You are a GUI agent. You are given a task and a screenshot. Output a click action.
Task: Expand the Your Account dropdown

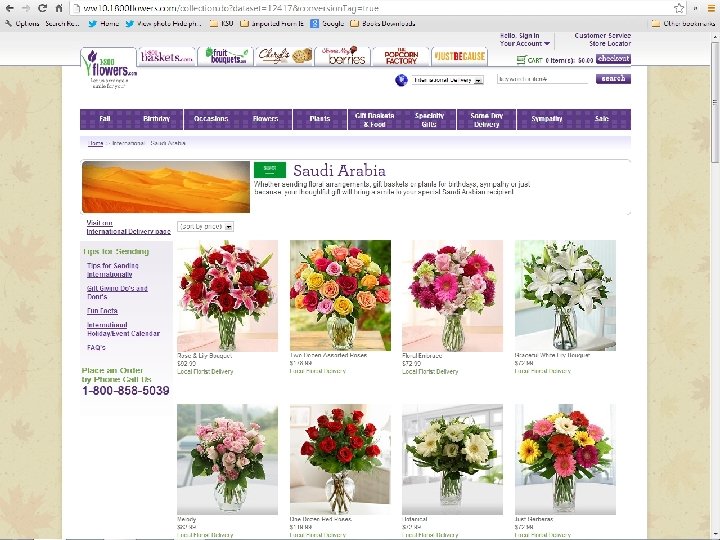click(x=524, y=44)
